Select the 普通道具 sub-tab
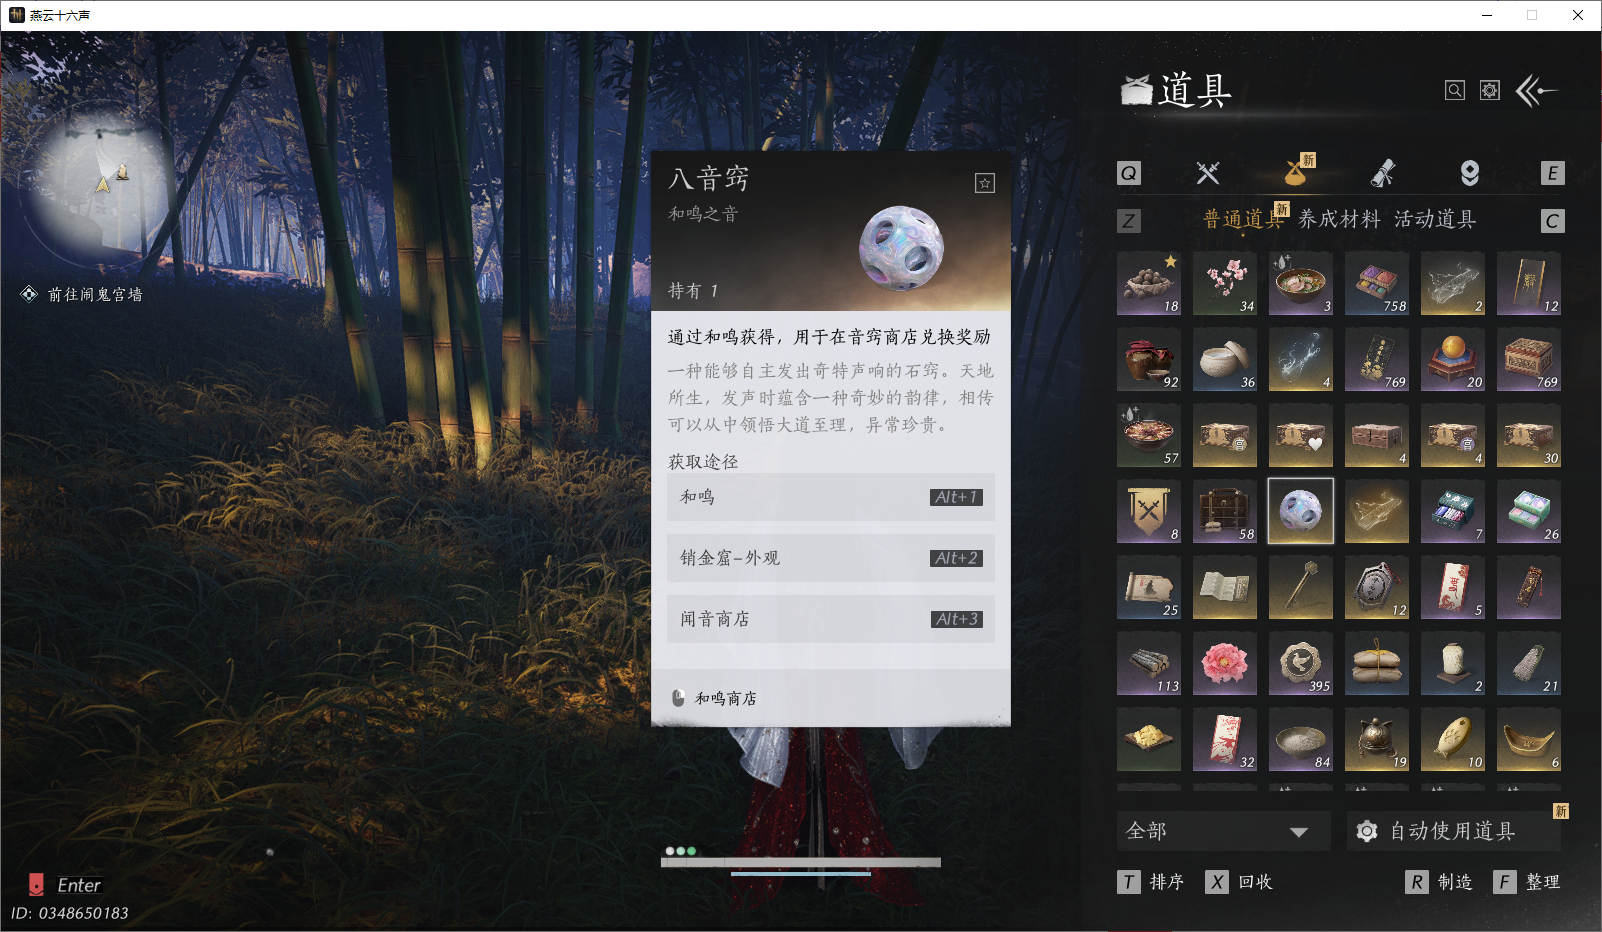The height and width of the screenshot is (932, 1602). pos(1243,219)
